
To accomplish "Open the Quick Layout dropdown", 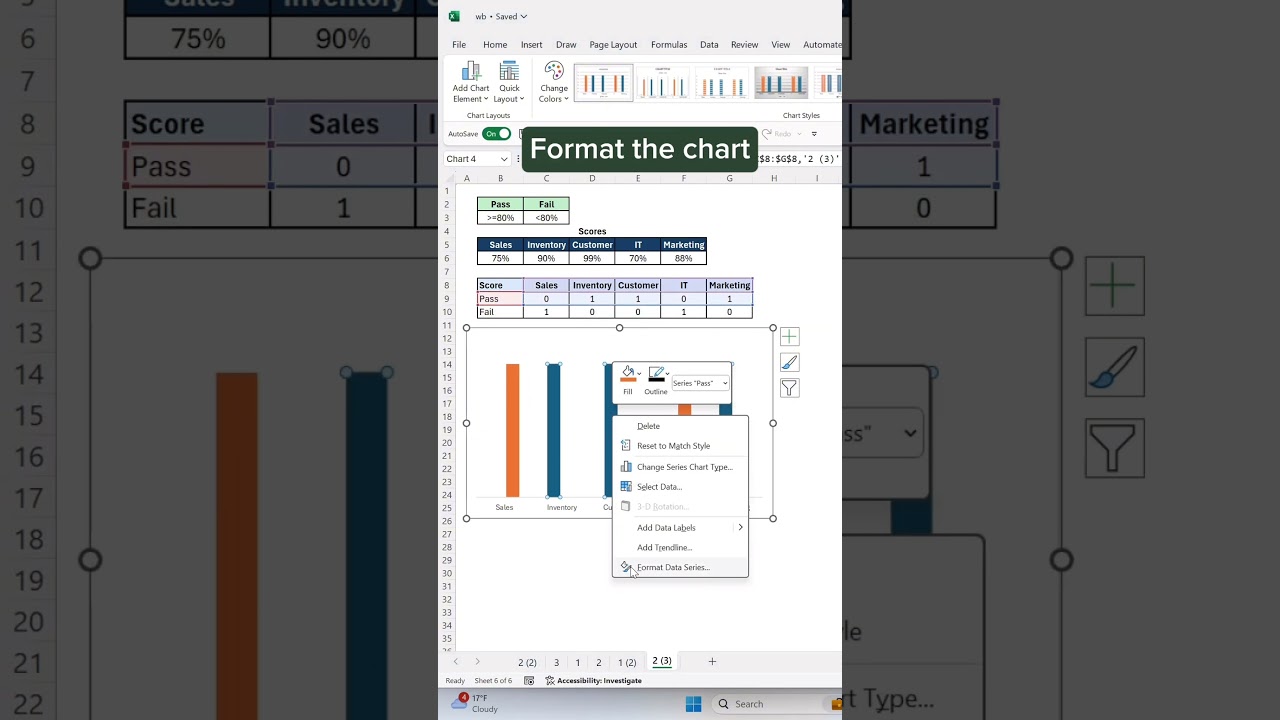I will [509, 82].
